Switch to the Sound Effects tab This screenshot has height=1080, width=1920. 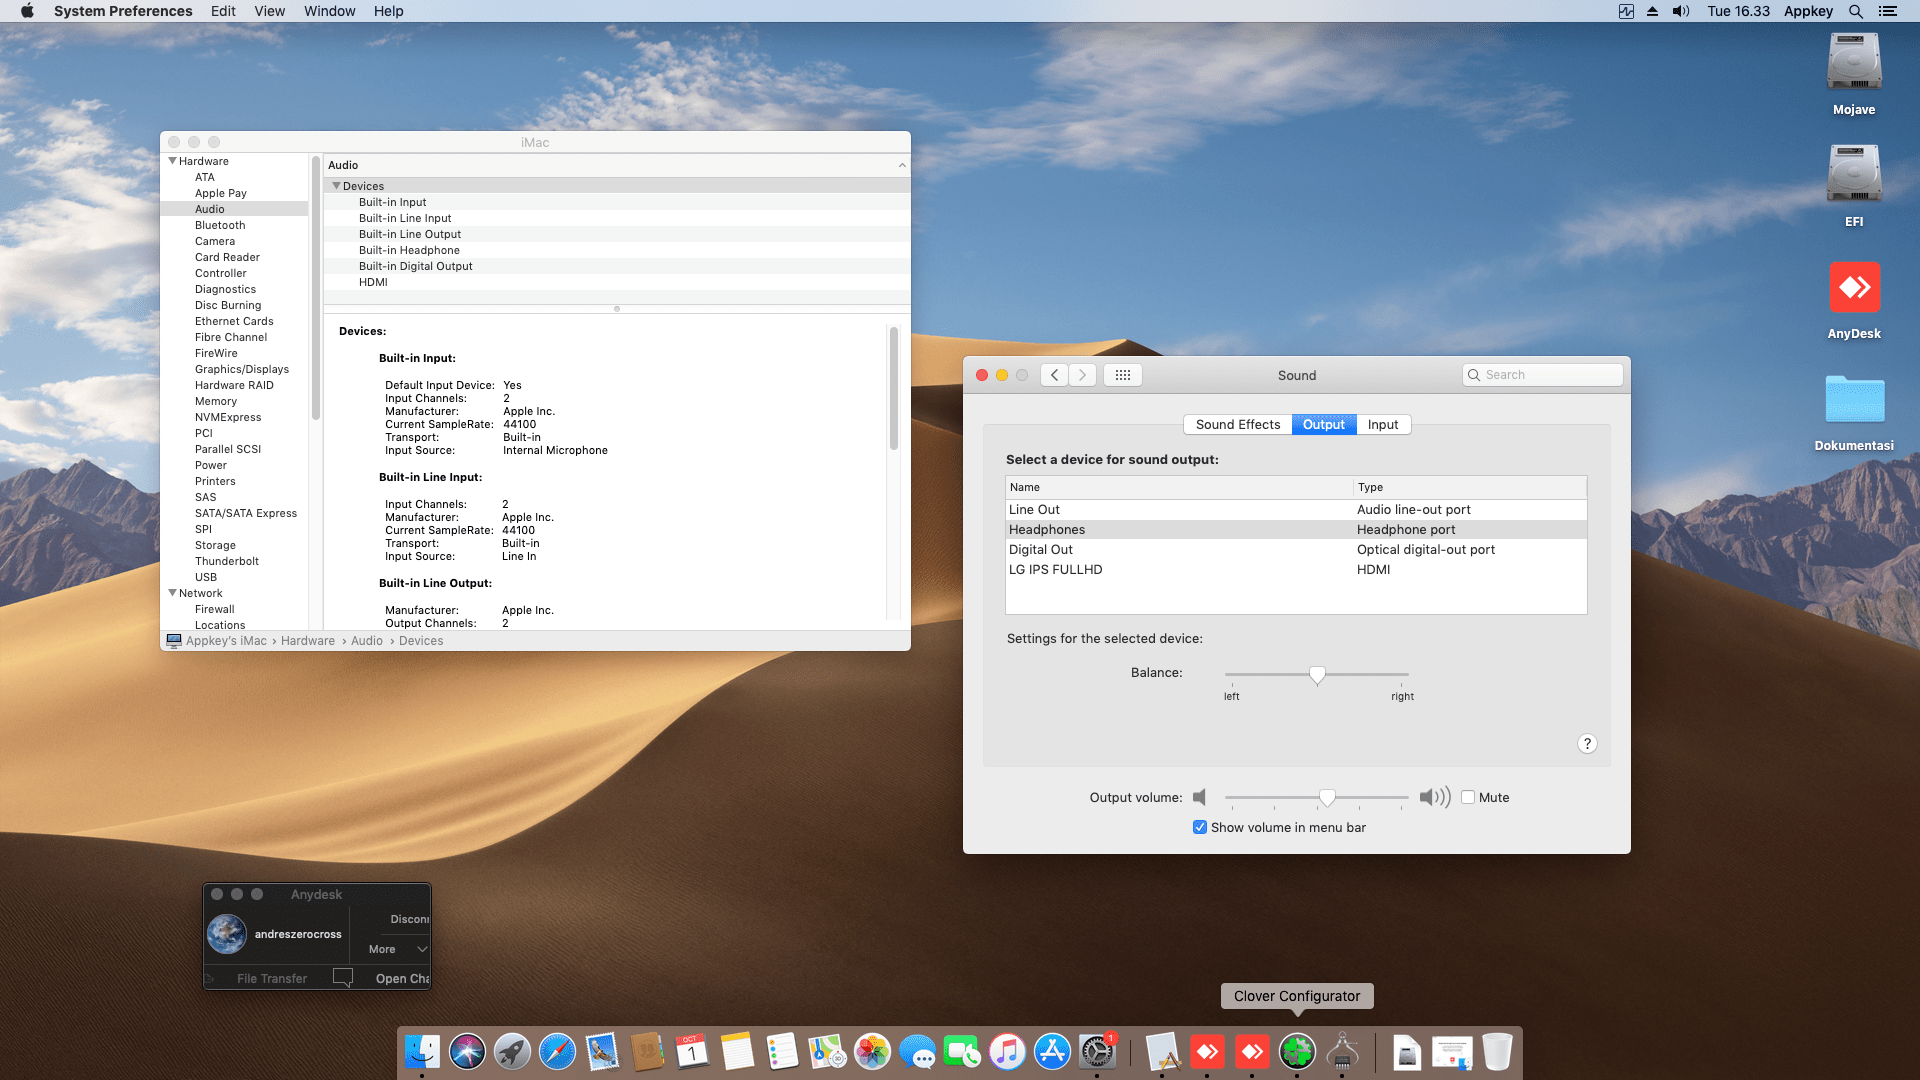pyautogui.click(x=1237, y=425)
